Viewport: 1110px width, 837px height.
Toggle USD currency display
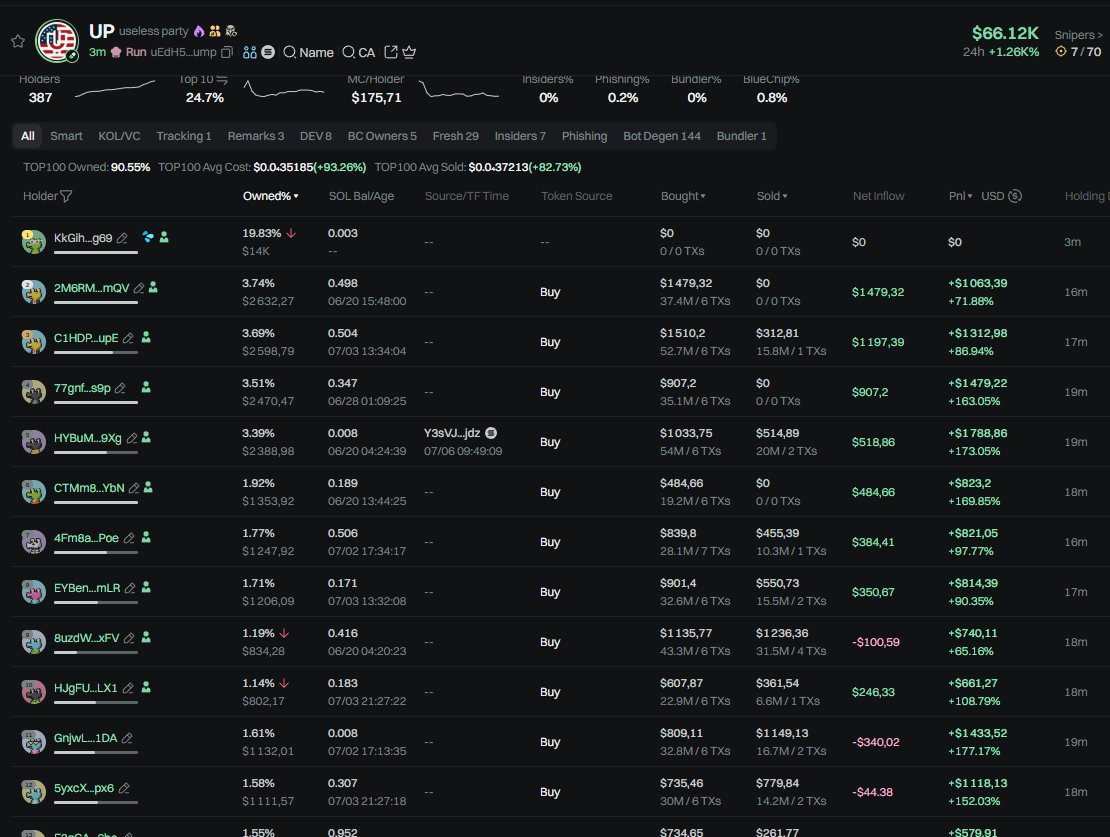(1001, 196)
